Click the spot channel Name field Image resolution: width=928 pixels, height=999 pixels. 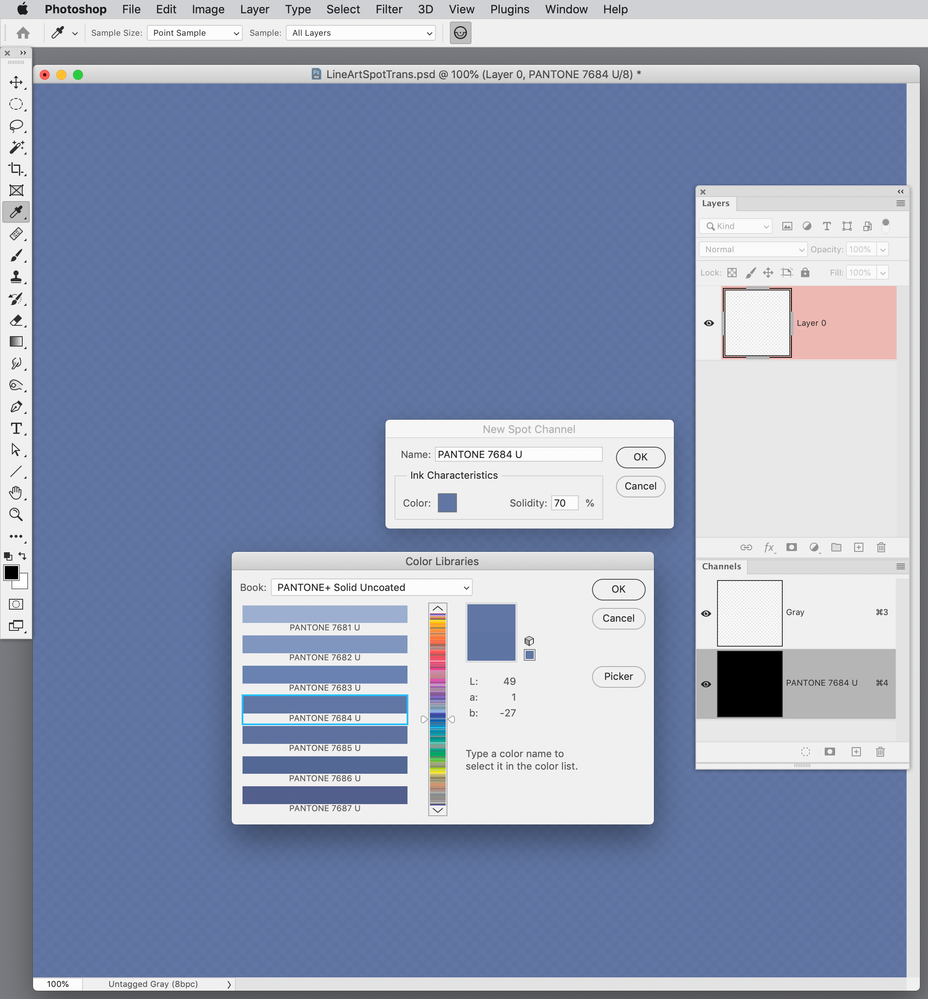tap(518, 454)
